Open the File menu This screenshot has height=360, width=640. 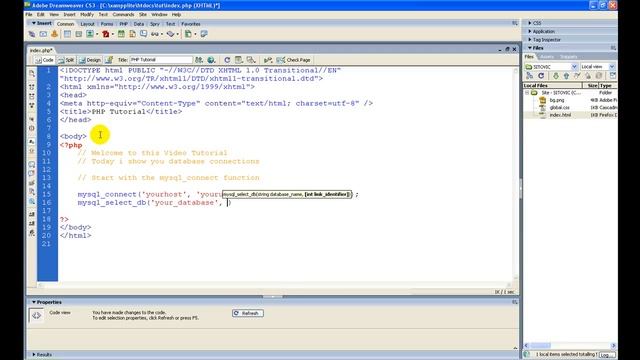coord(29,14)
